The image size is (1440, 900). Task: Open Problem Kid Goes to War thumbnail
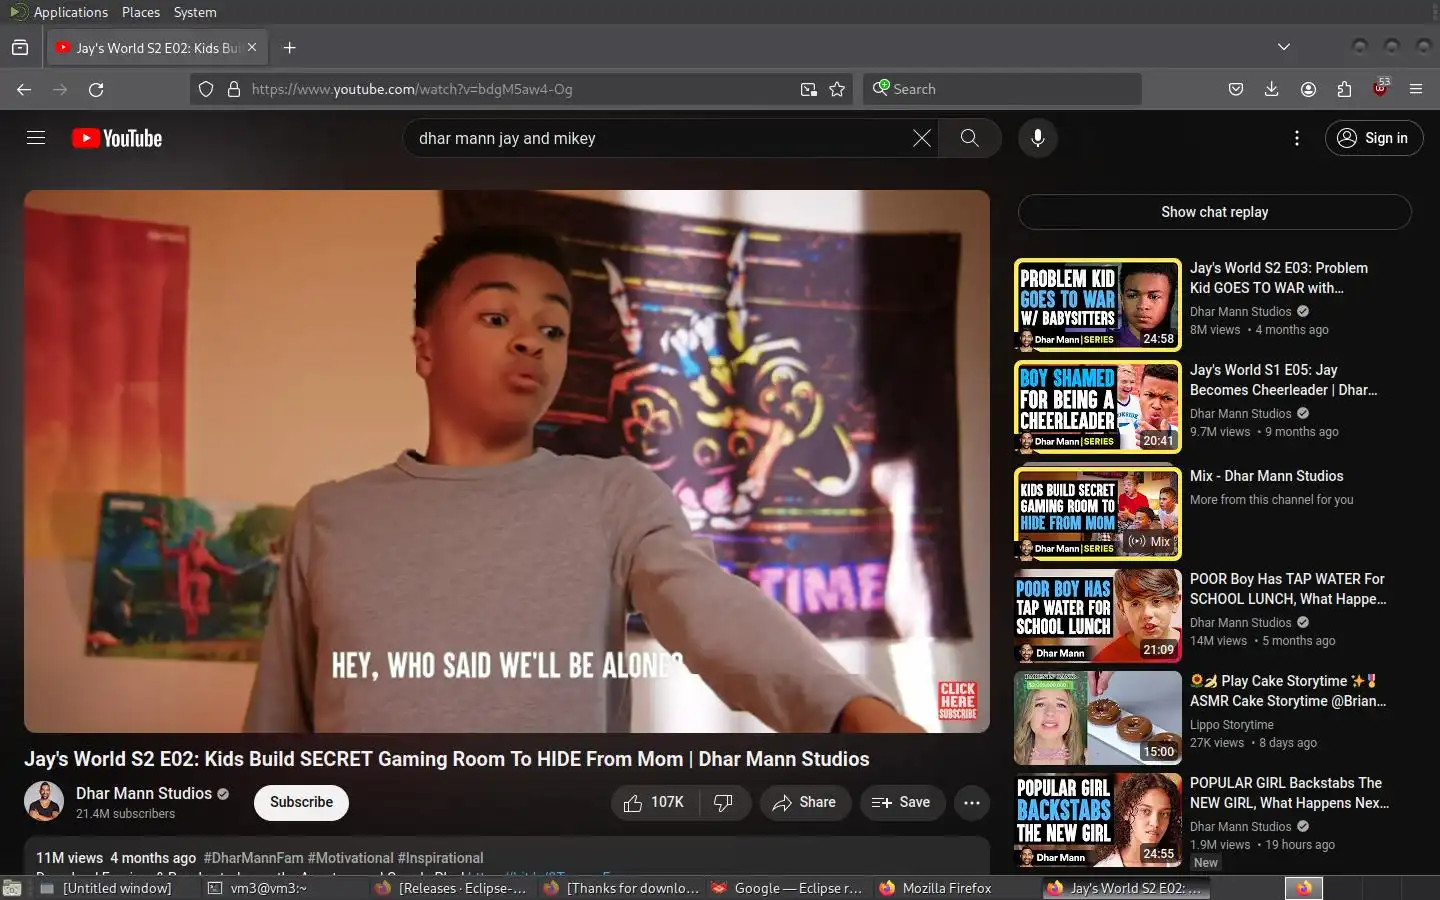1097,305
